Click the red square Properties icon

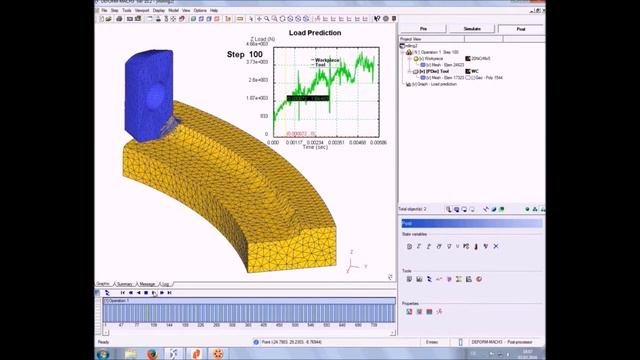(x=429, y=312)
